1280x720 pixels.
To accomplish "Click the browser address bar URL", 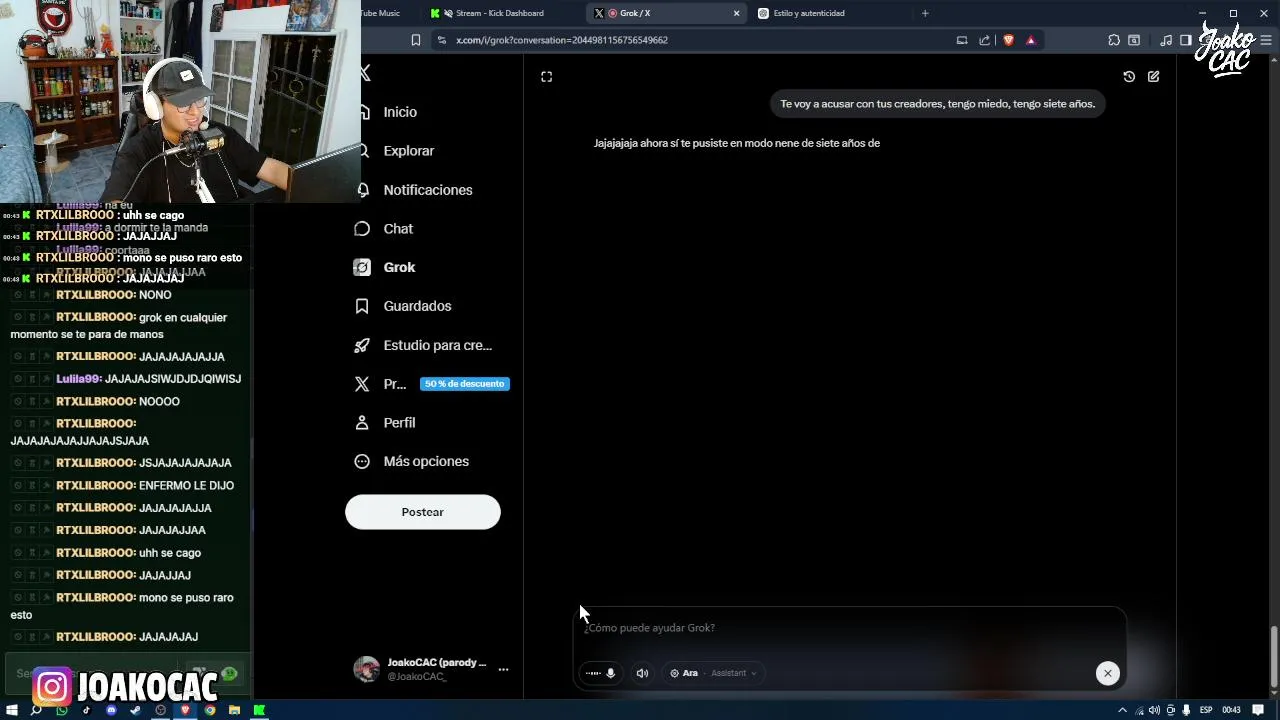I will pyautogui.click(x=562, y=40).
